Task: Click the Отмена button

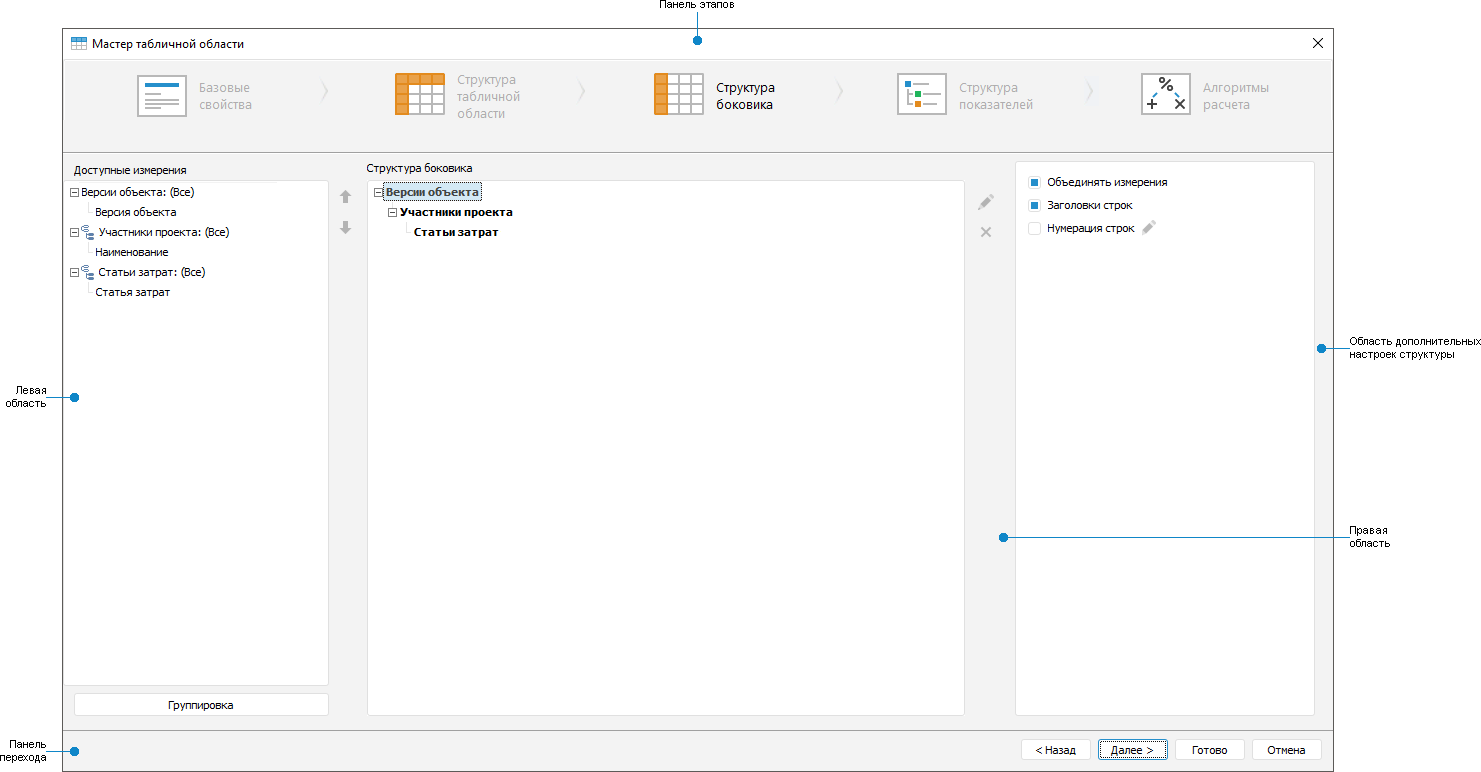Action: [x=1286, y=750]
